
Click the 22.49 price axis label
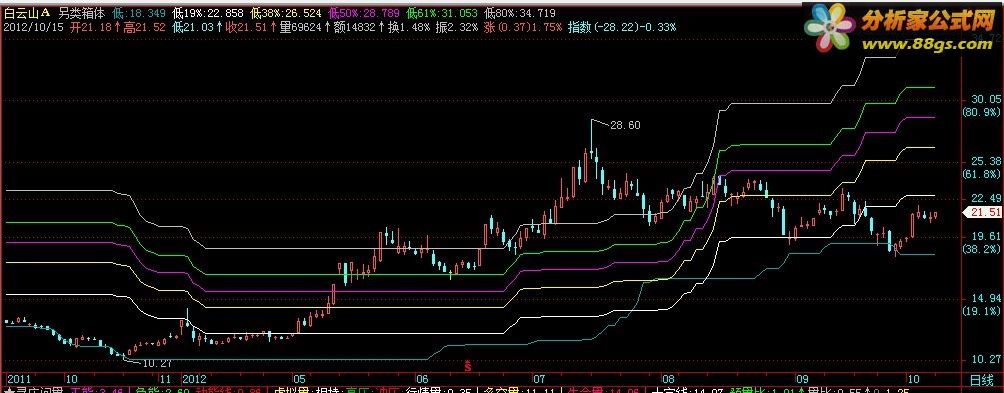(x=986, y=198)
